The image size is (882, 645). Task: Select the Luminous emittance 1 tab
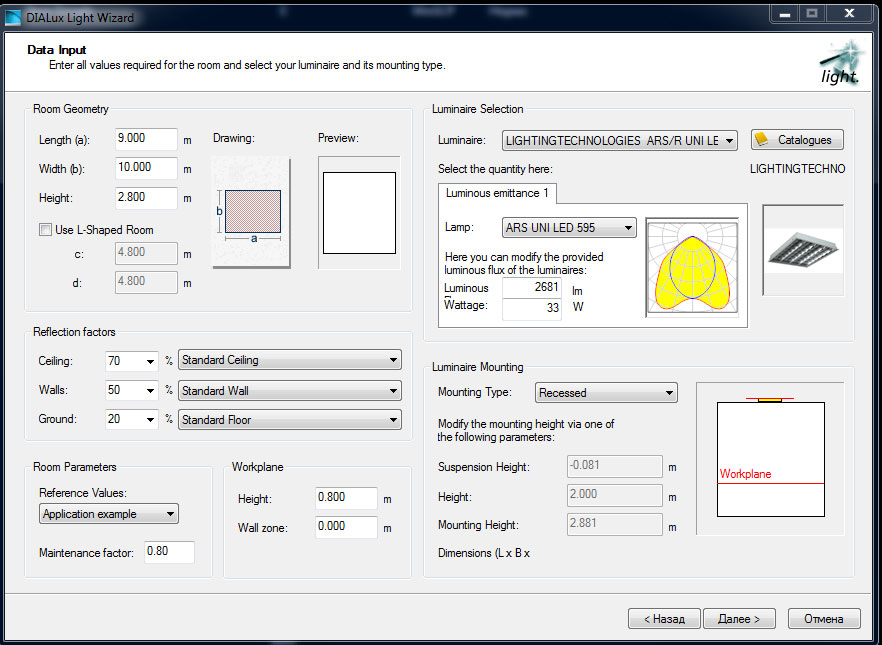[x=497, y=193]
